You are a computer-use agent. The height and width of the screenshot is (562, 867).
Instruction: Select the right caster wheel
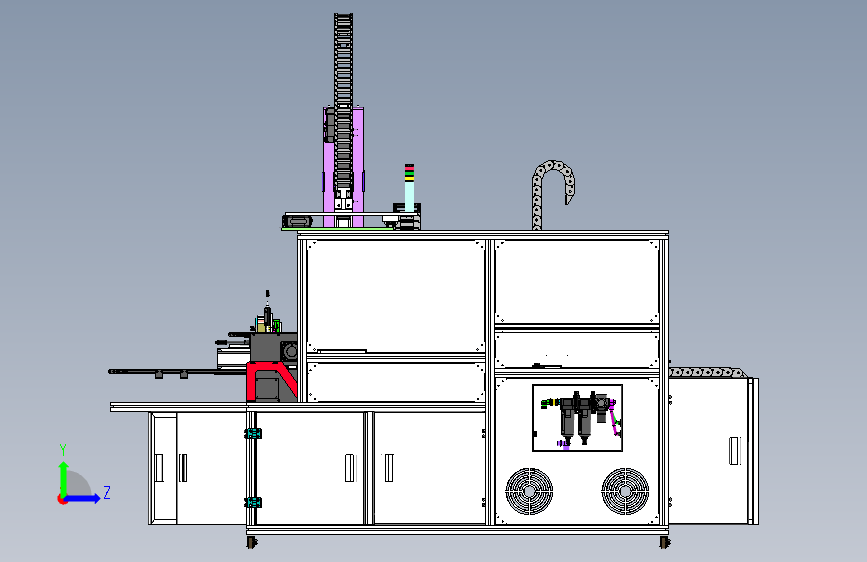click(664, 542)
